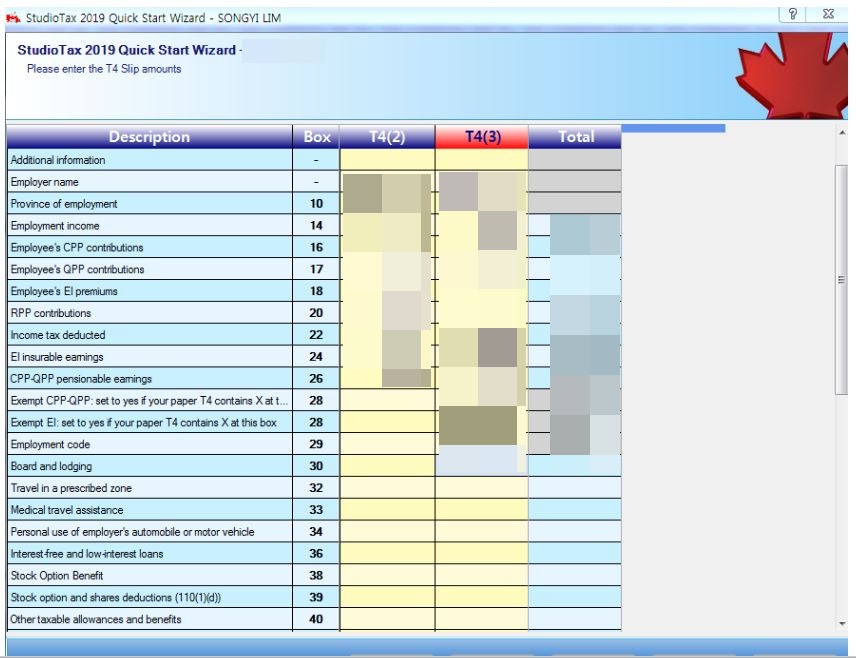
Task: Select the 'Employment income' row label
Action: click(55, 226)
